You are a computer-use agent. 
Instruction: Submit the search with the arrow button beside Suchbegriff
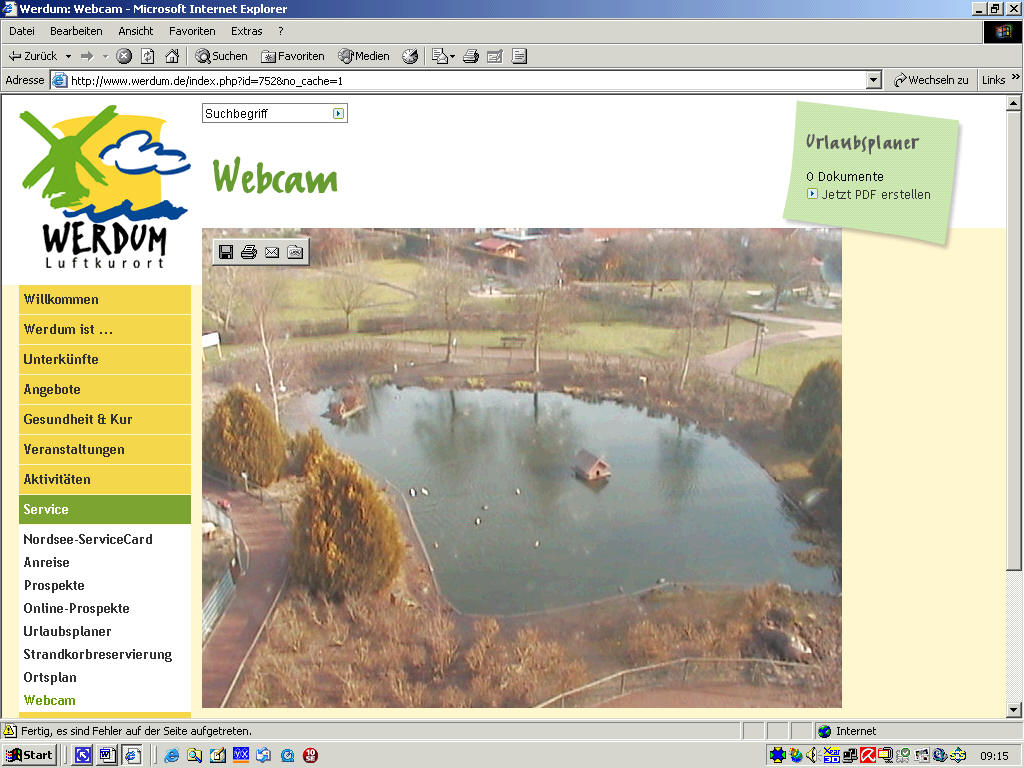pos(338,114)
